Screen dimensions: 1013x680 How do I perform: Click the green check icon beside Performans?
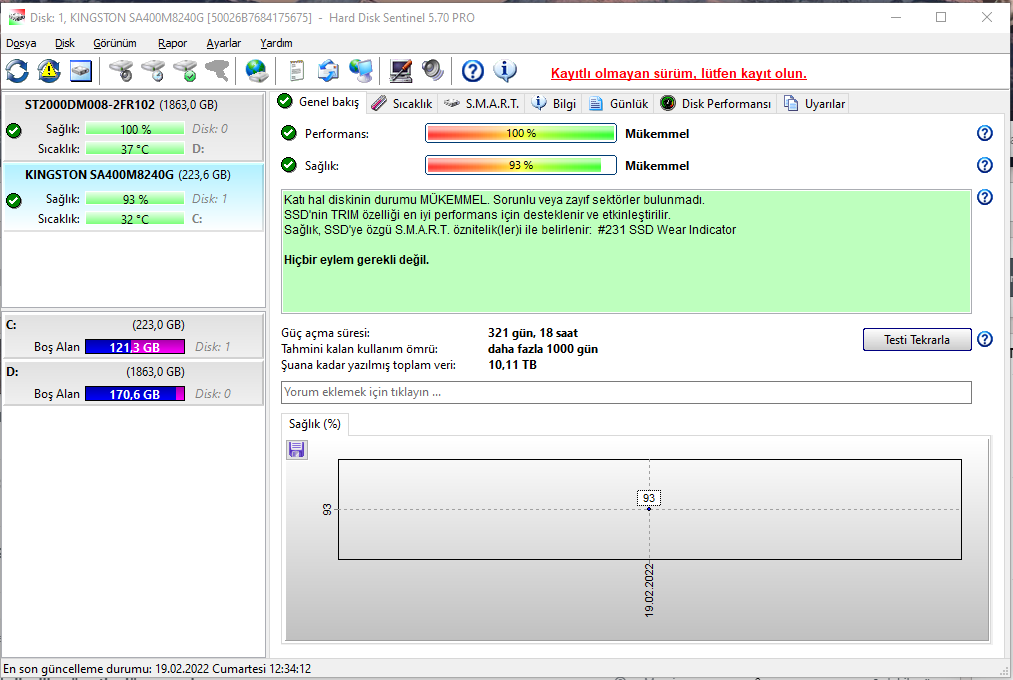289,133
